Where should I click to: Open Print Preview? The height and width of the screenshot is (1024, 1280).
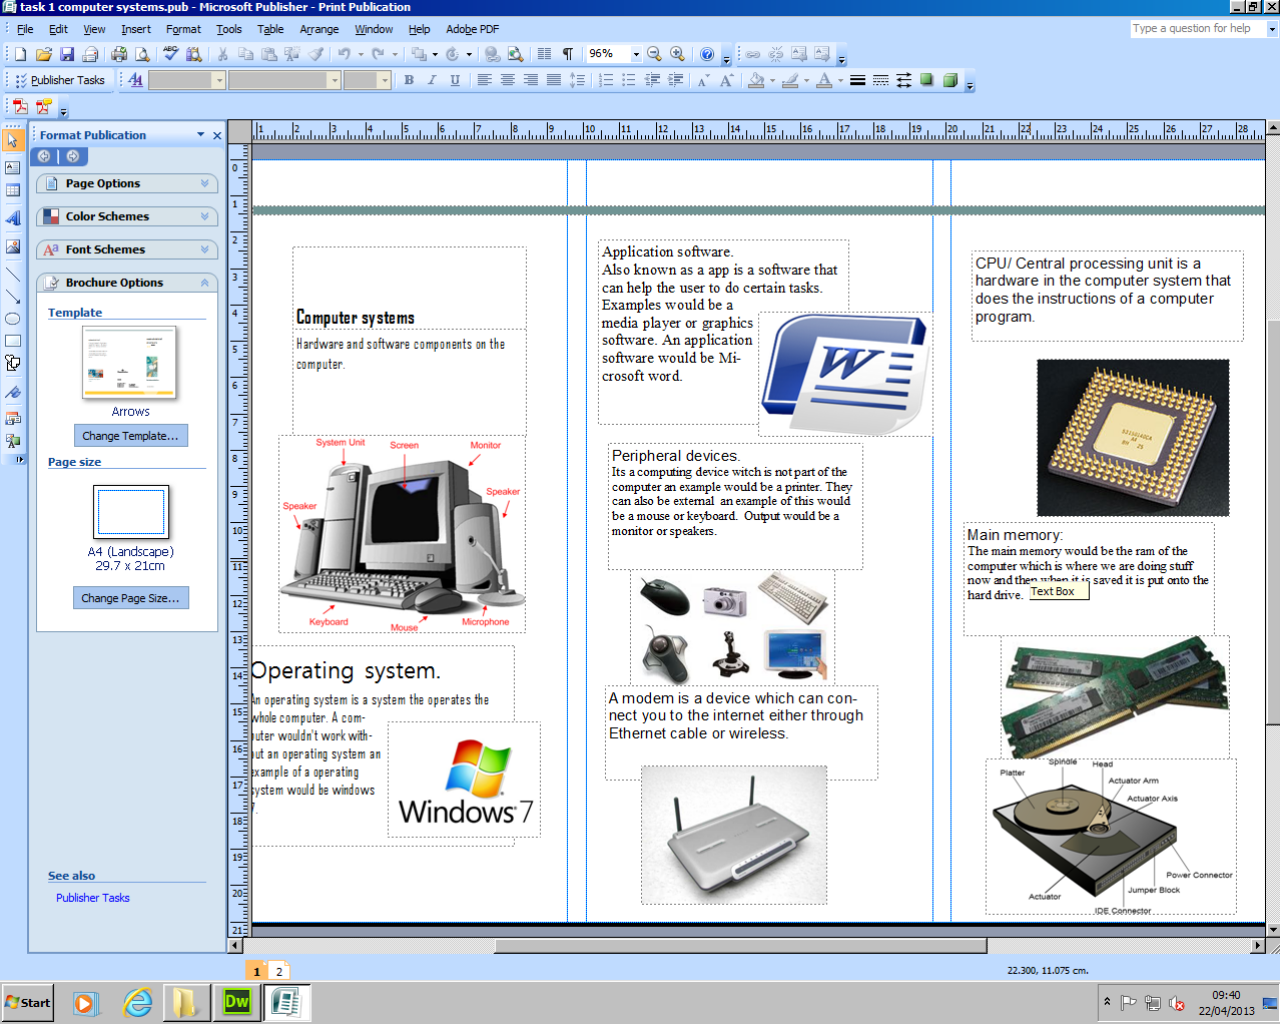[x=143, y=54]
